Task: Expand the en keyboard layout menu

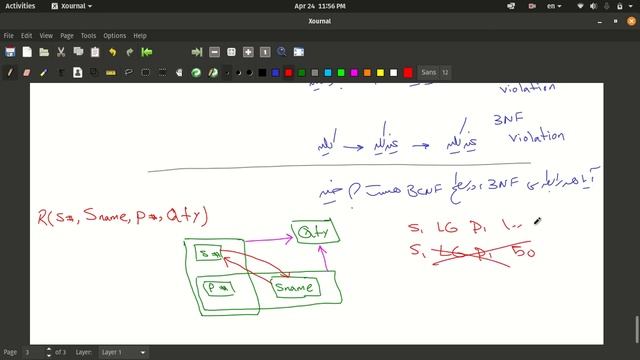Action: coord(554,6)
